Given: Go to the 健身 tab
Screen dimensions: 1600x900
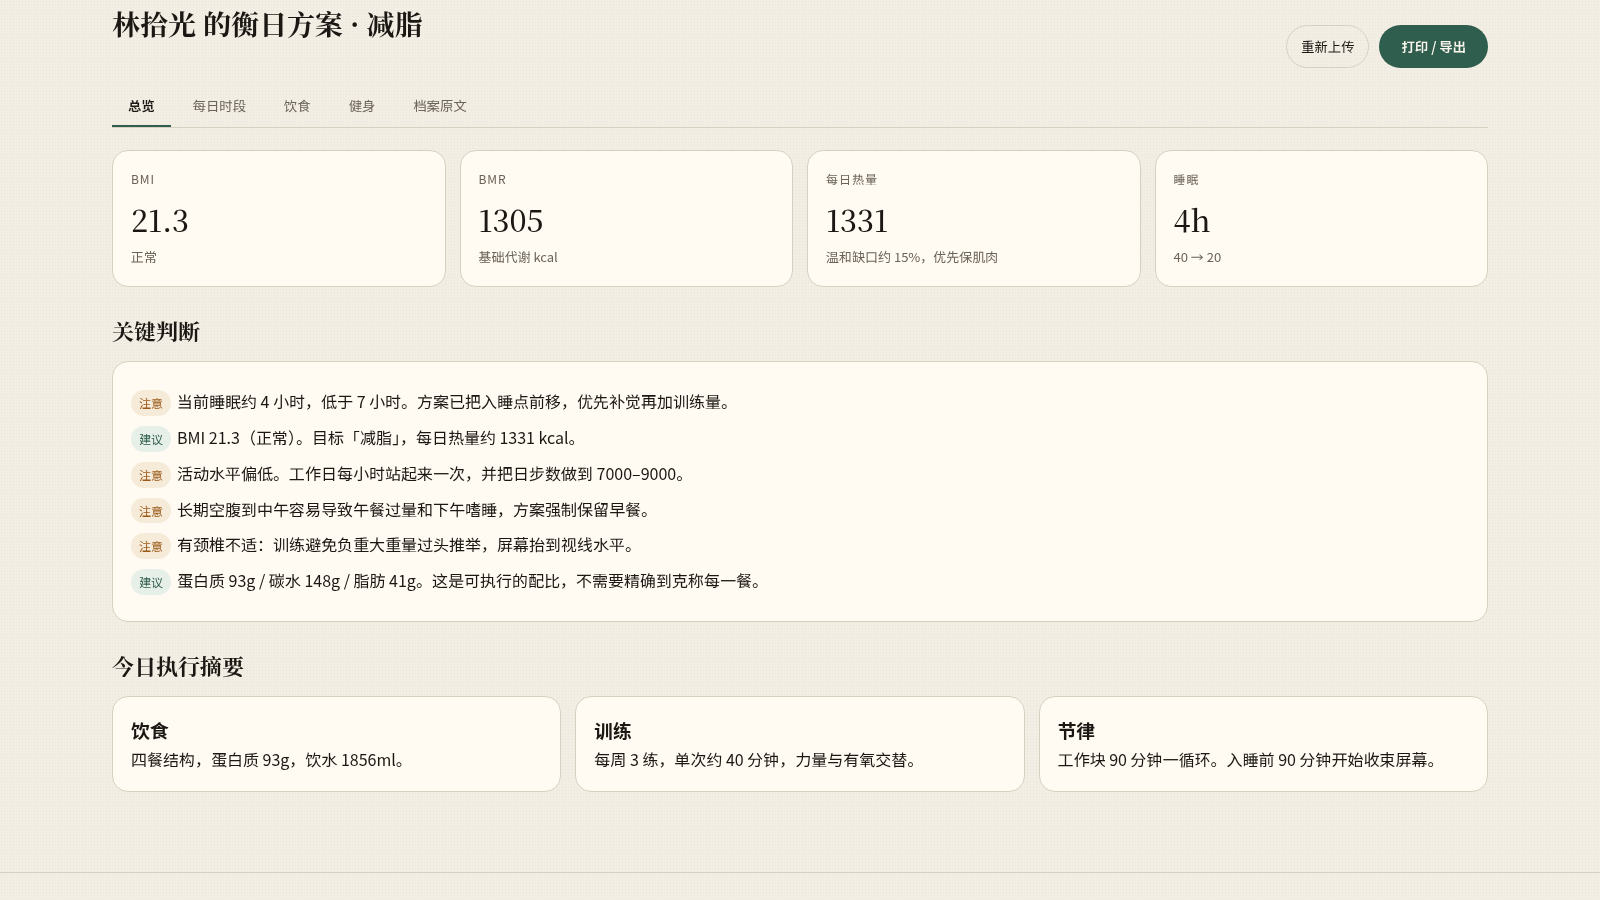Looking at the screenshot, I should click(x=362, y=106).
